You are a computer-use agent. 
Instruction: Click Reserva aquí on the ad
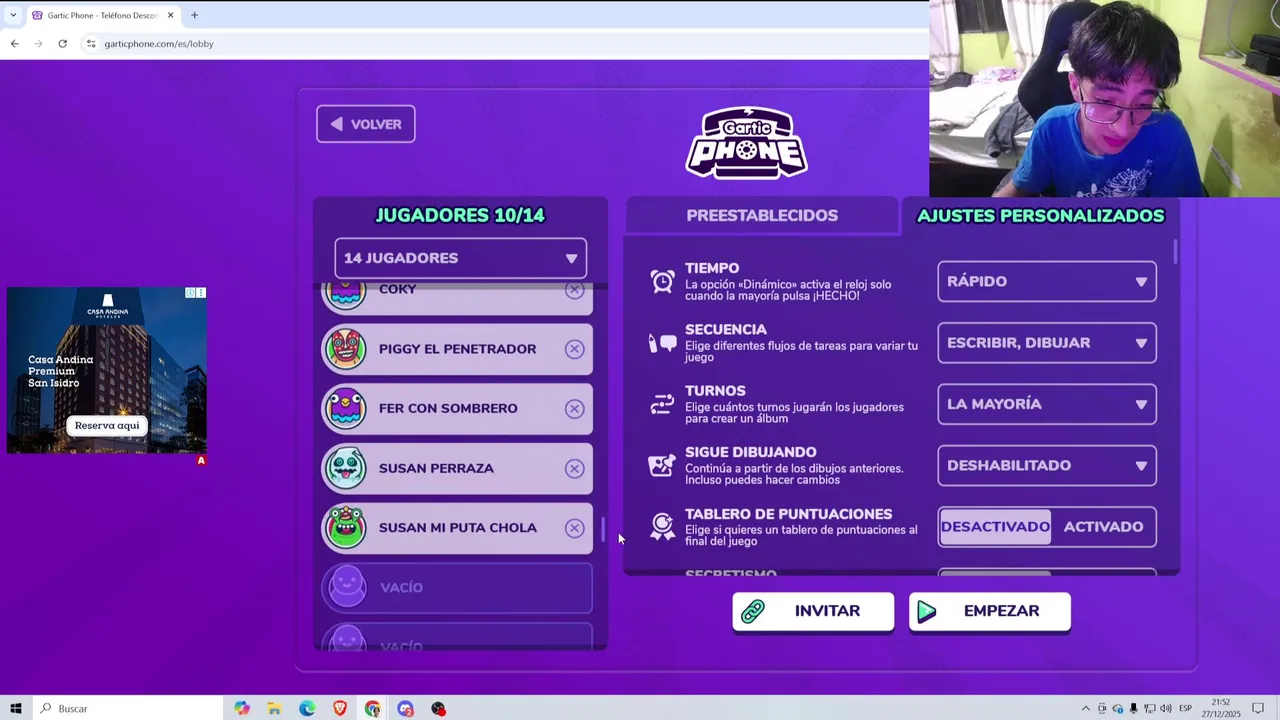tap(107, 425)
